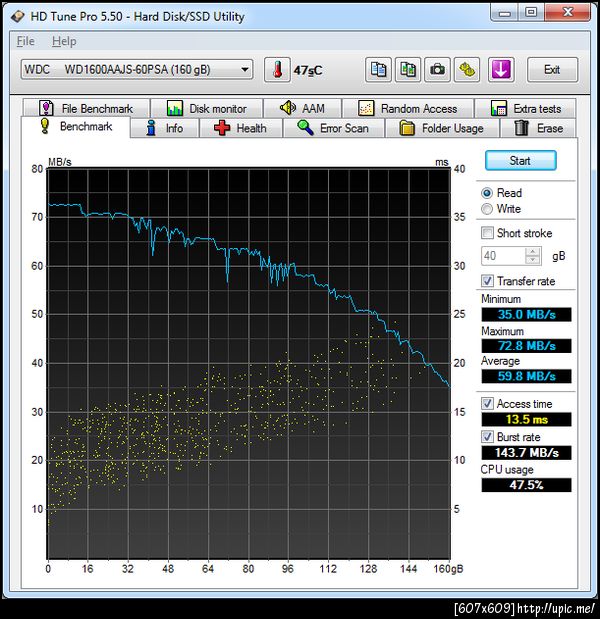The image size is (600, 619).
Task: Click the camera save screenshot icon
Action: click(437, 70)
